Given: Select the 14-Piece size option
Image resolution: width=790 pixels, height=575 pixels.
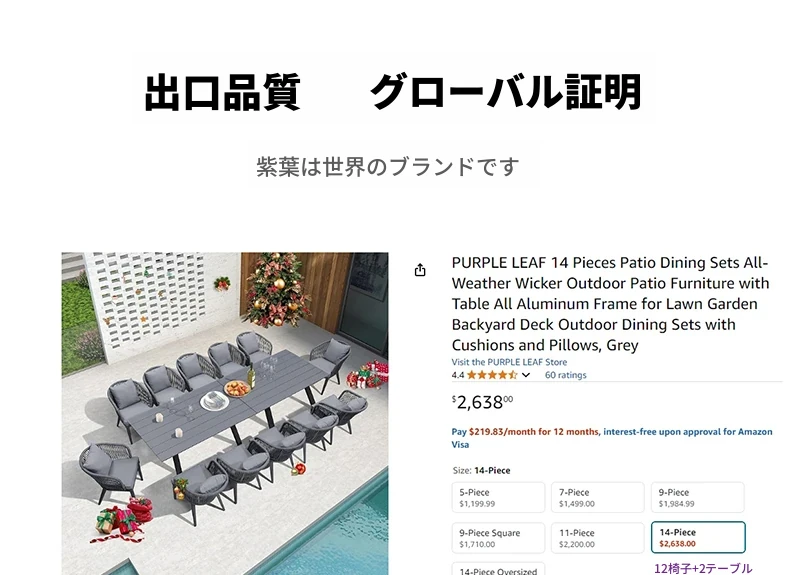Looking at the screenshot, I should [698, 538].
